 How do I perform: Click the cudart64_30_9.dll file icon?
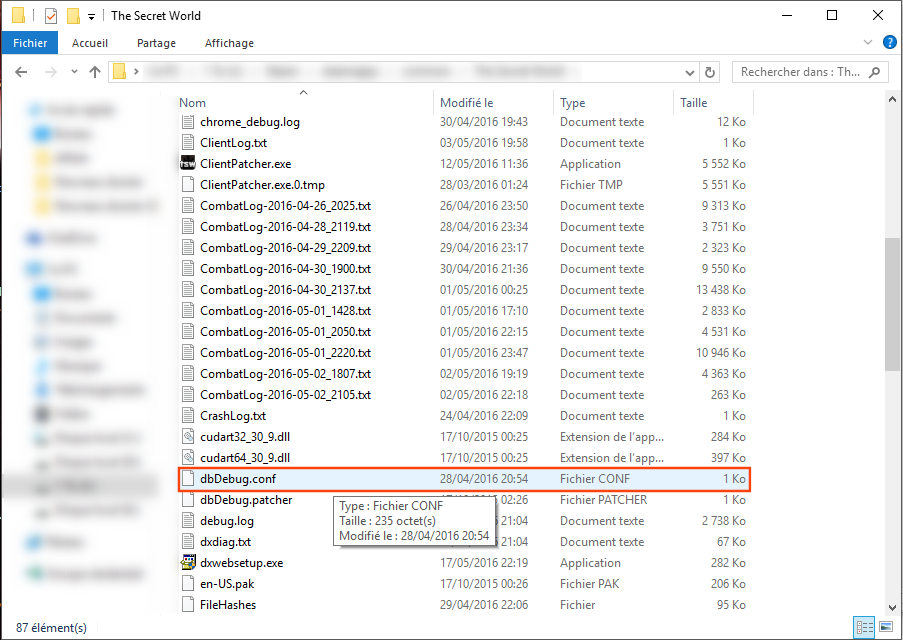click(188, 458)
